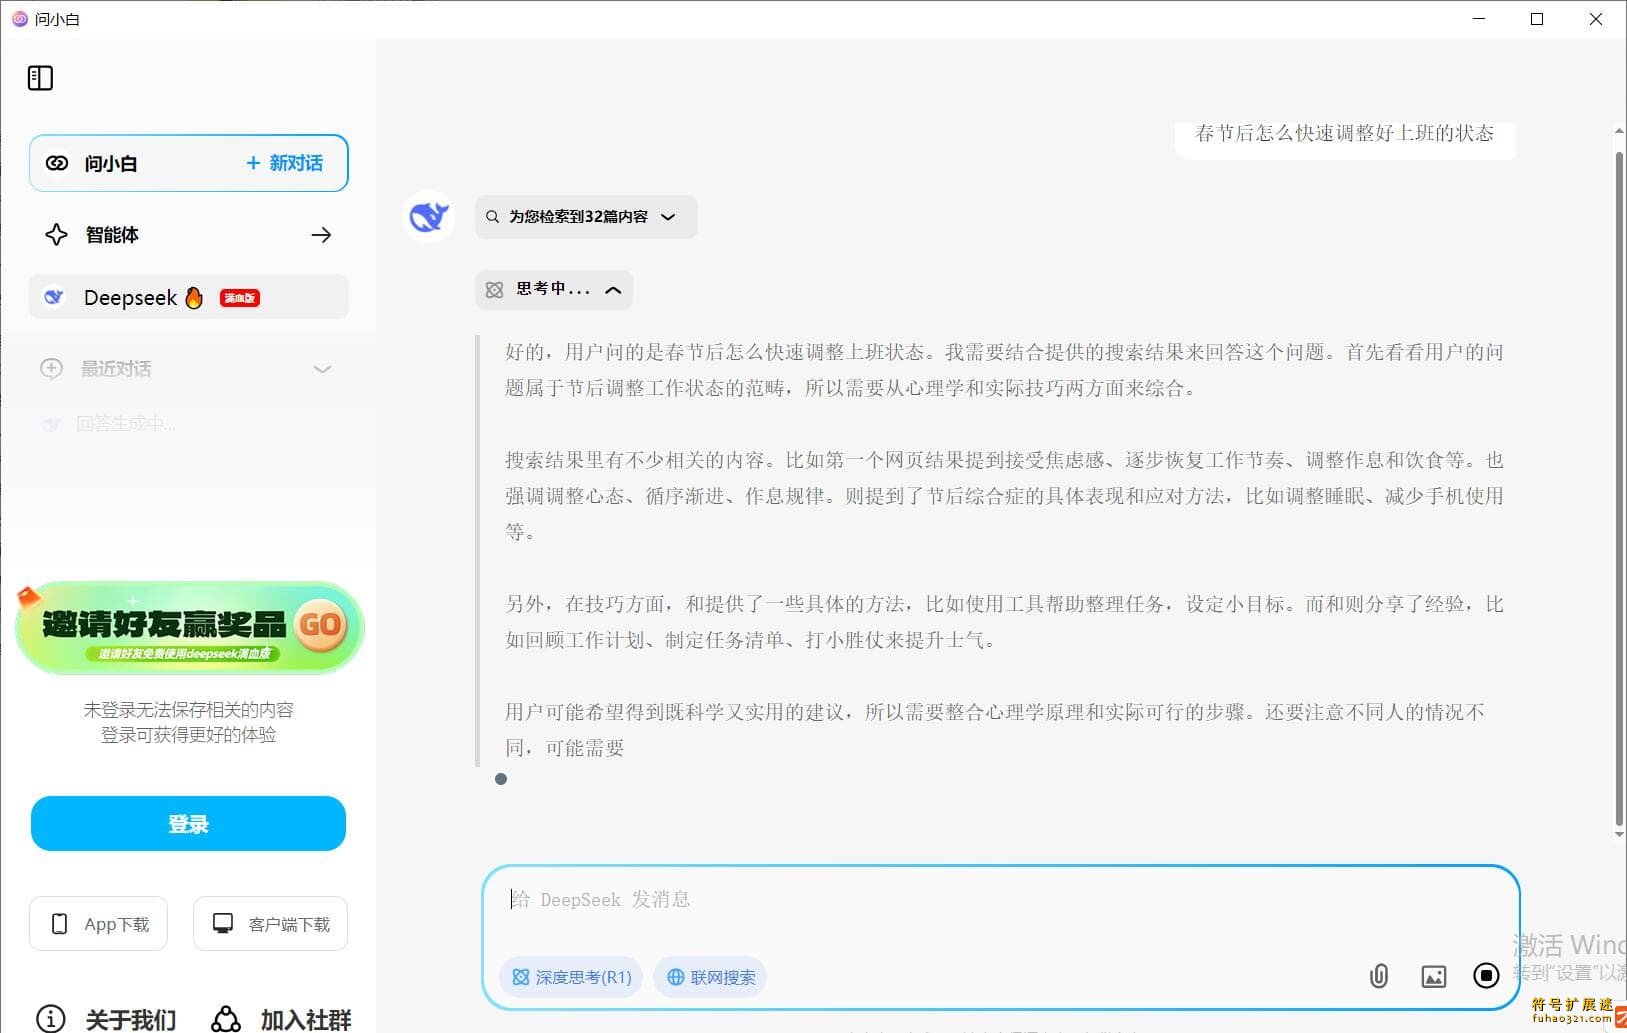Viewport: 1627px width, 1033px height.
Task: Collapse the 最近对话 list chevron
Action: [322, 369]
